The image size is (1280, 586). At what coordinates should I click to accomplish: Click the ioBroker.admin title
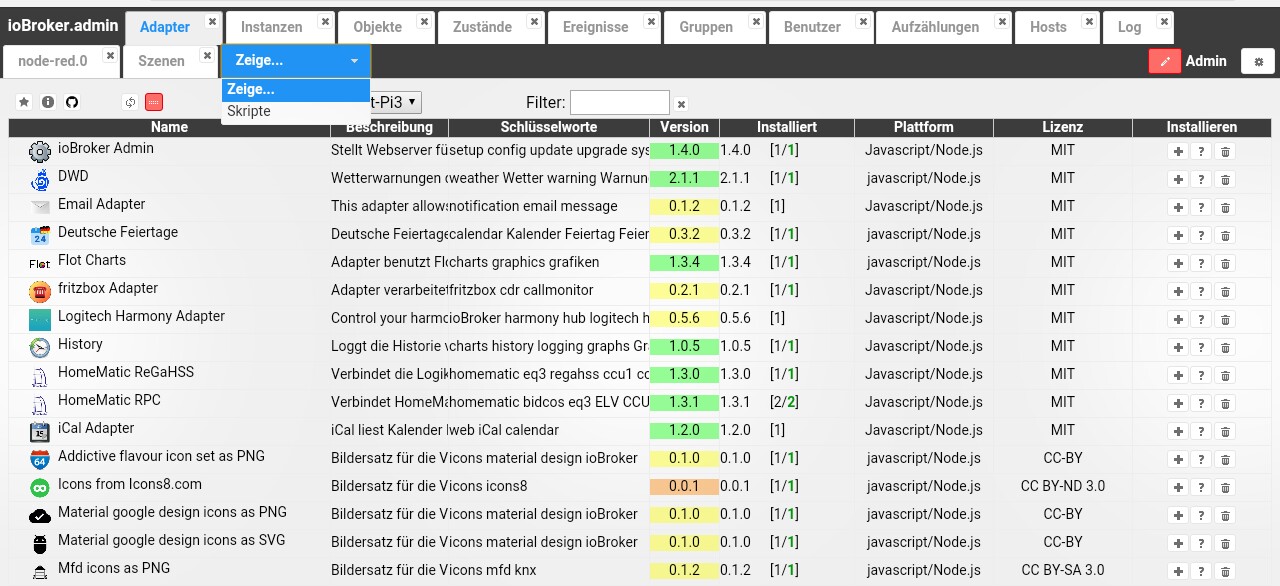[63, 25]
